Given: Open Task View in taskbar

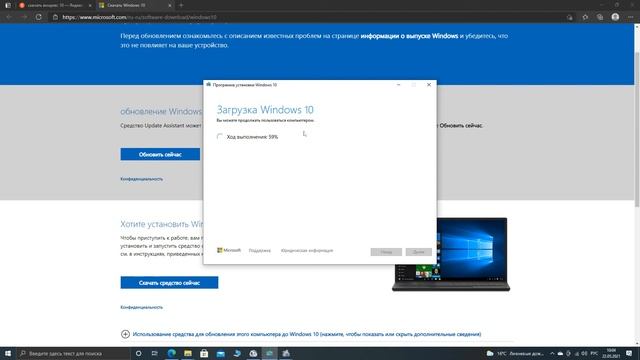Looking at the screenshot, I should 155,353.
